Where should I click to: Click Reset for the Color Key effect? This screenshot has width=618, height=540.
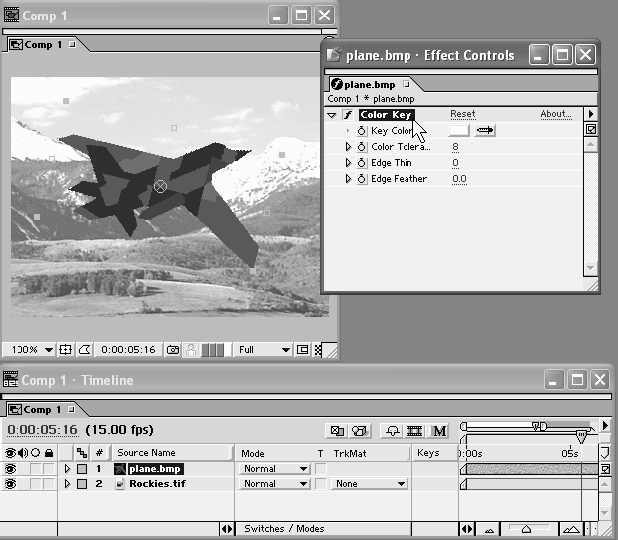tap(462, 115)
